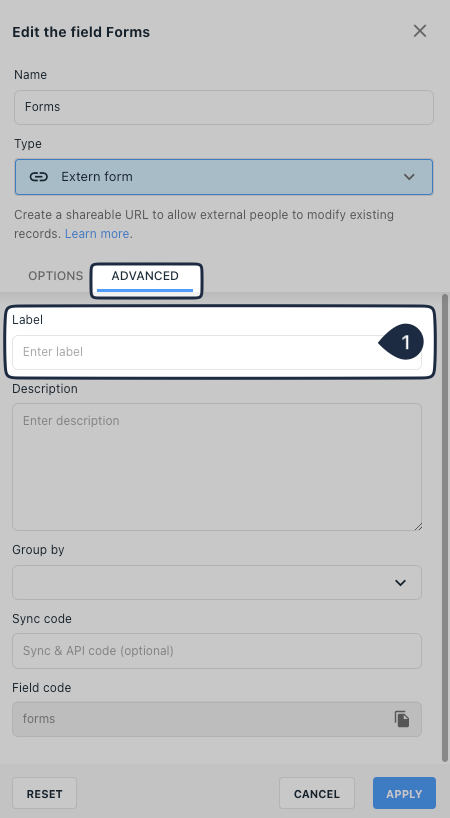Click inside the Enter description textarea

tap(217, 467)
